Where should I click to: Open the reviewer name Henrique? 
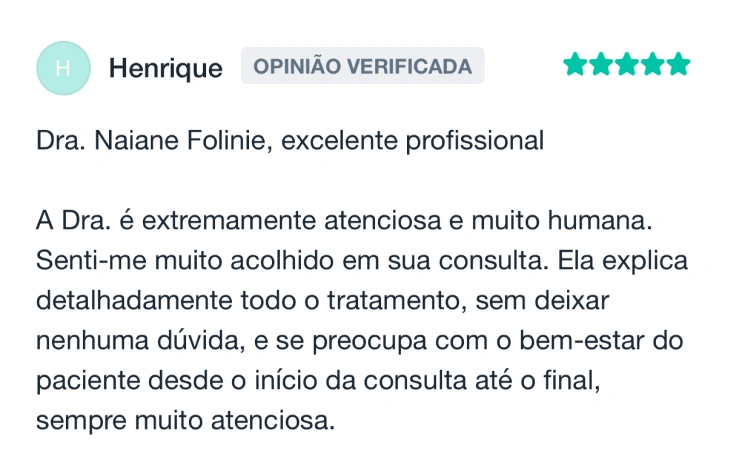[x=165, y=68]
